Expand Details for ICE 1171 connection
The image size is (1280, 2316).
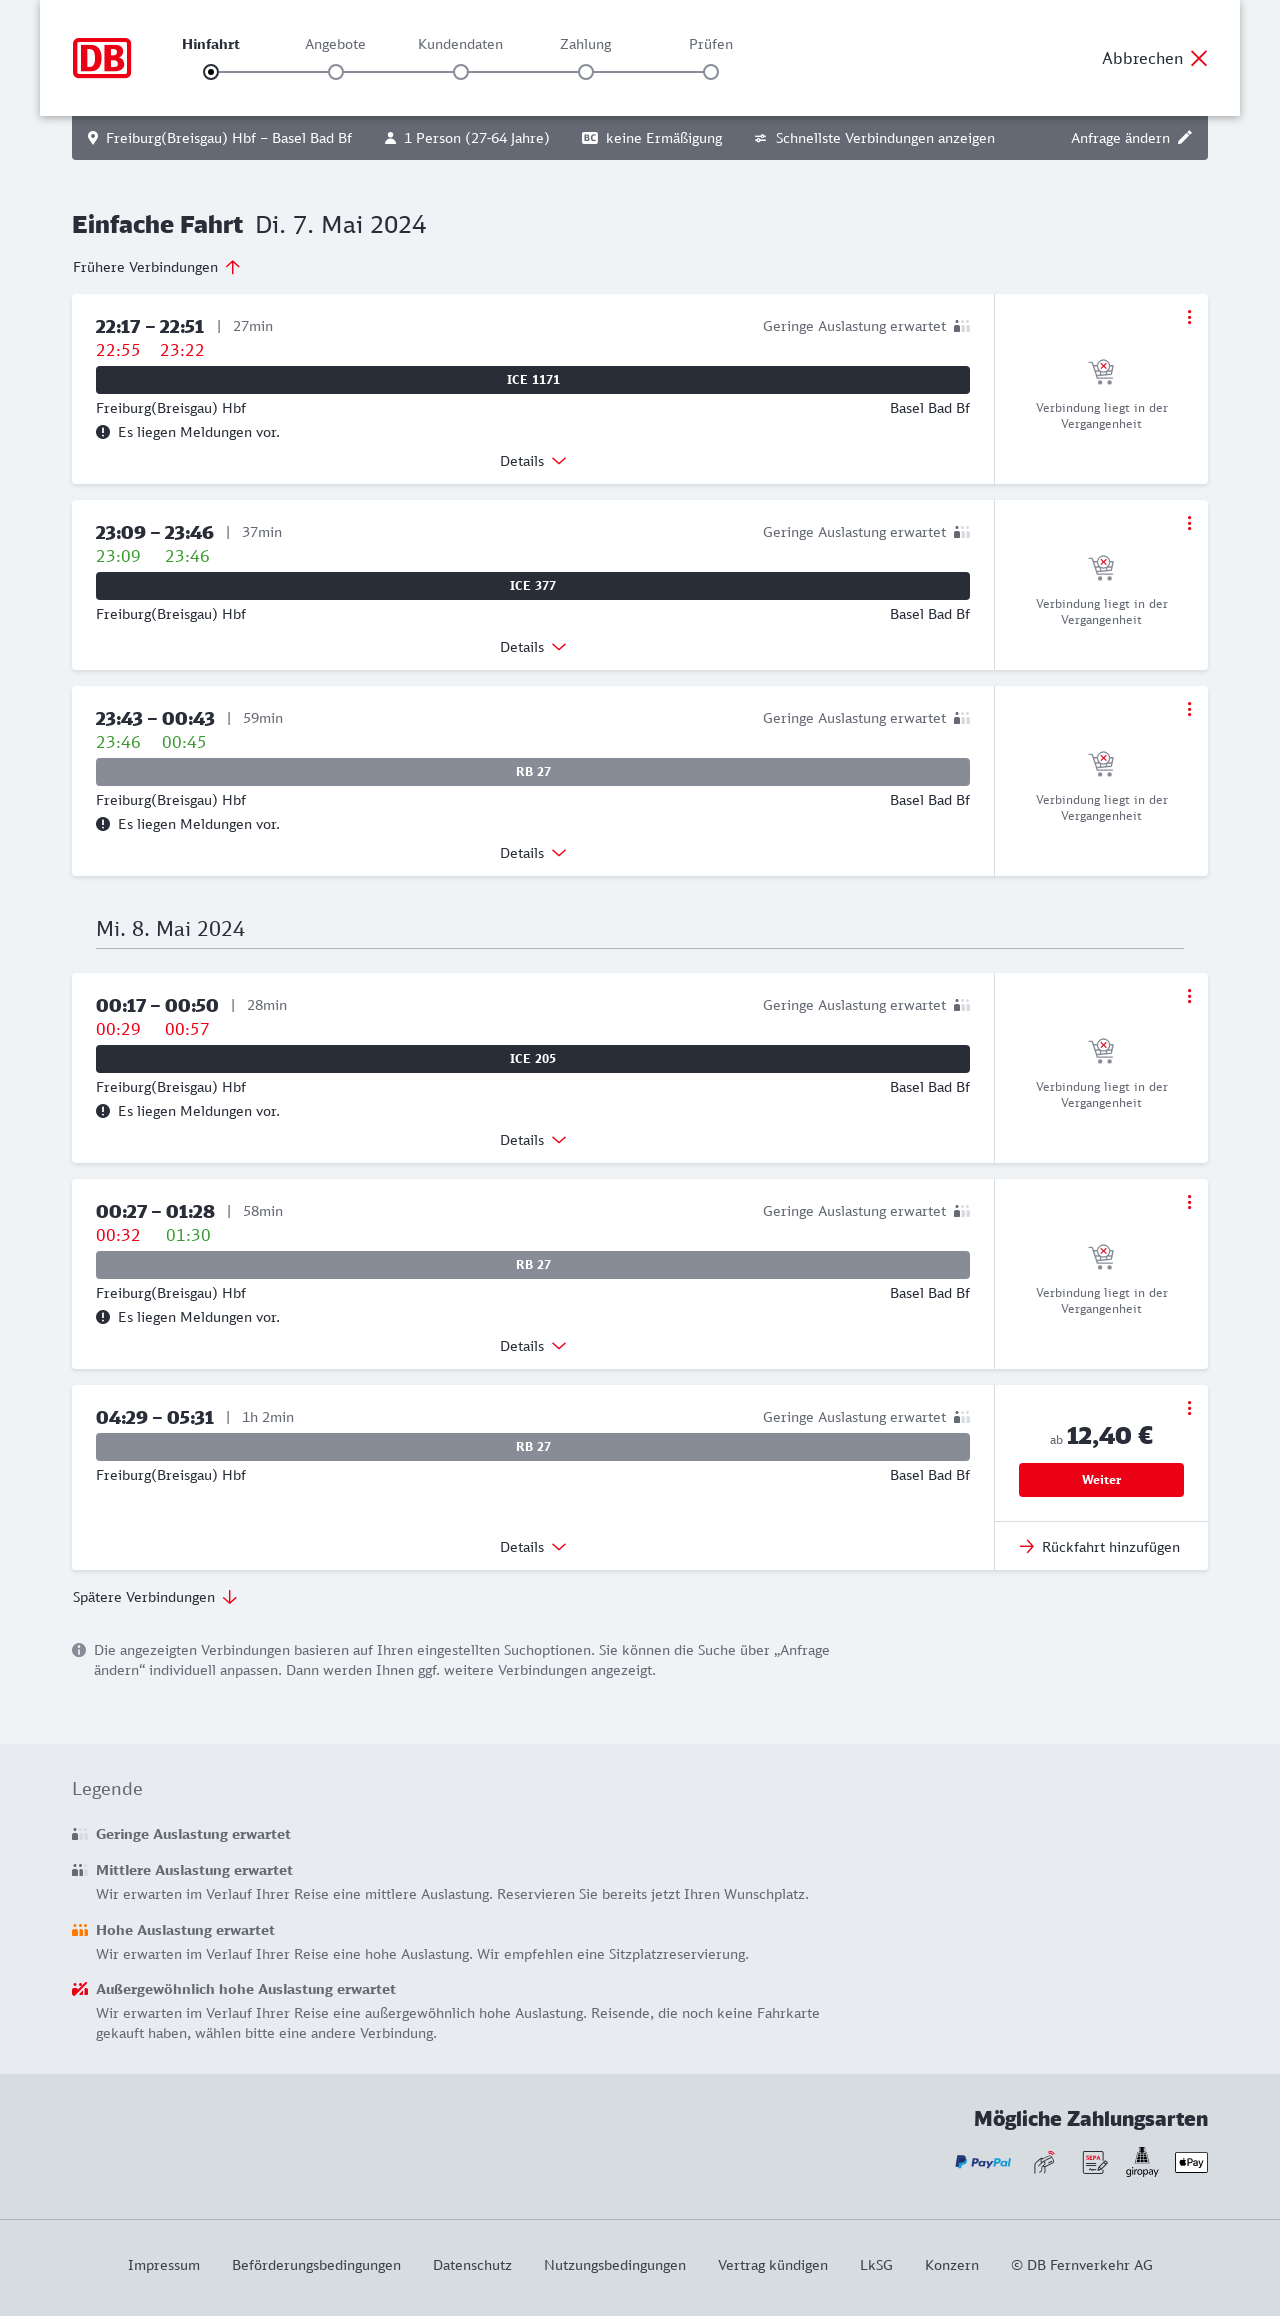point(533,461)
